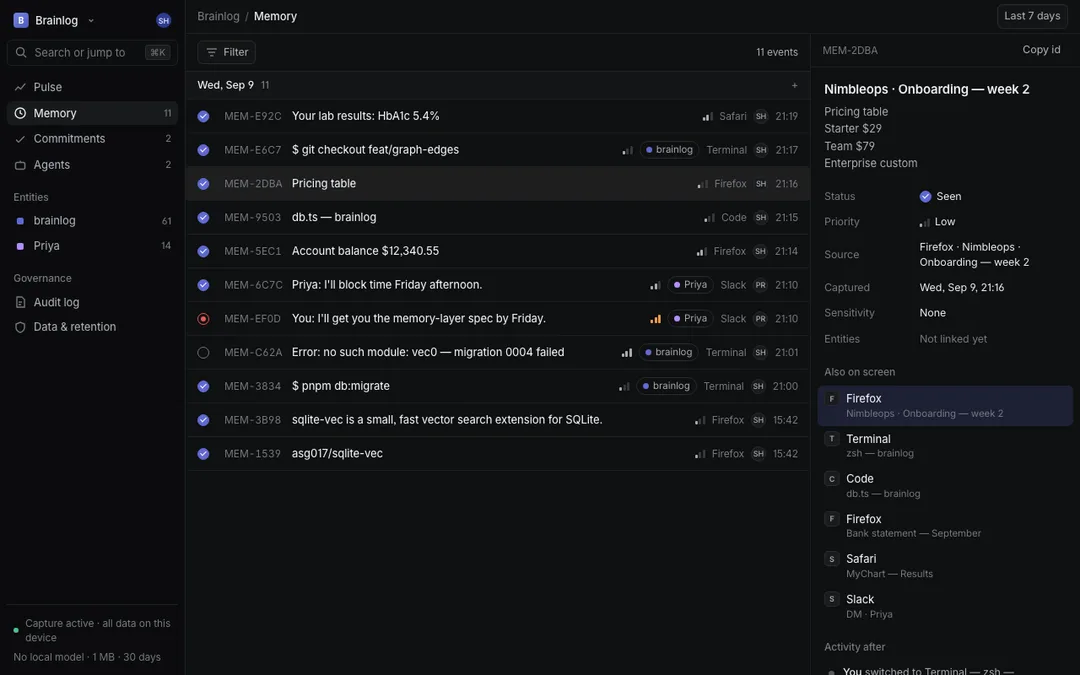Toggle the checkmark for MEM-5EC1 Account balance
Screen dimensions: 1080x675
click(203, 251)
